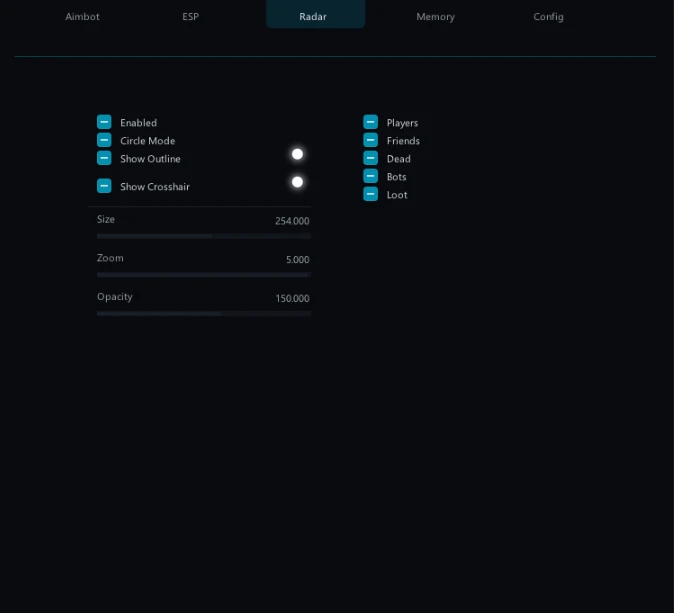Click the Zoom slider track
Image resolution: width=674 pixels, height=613 pixels.
[x=204, y=274]
